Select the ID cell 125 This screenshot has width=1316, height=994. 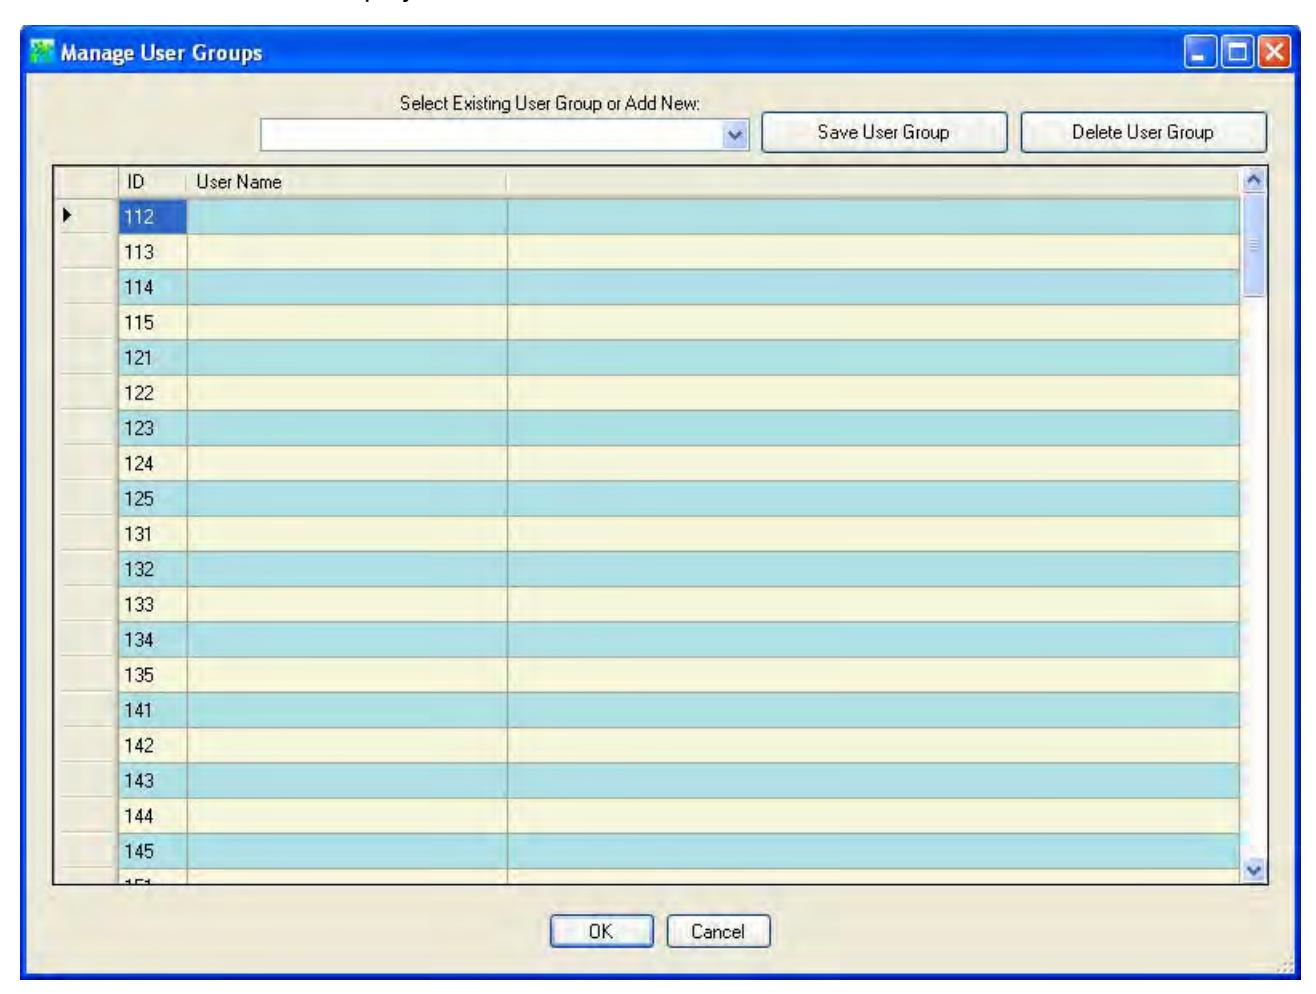tap(152, 499)
